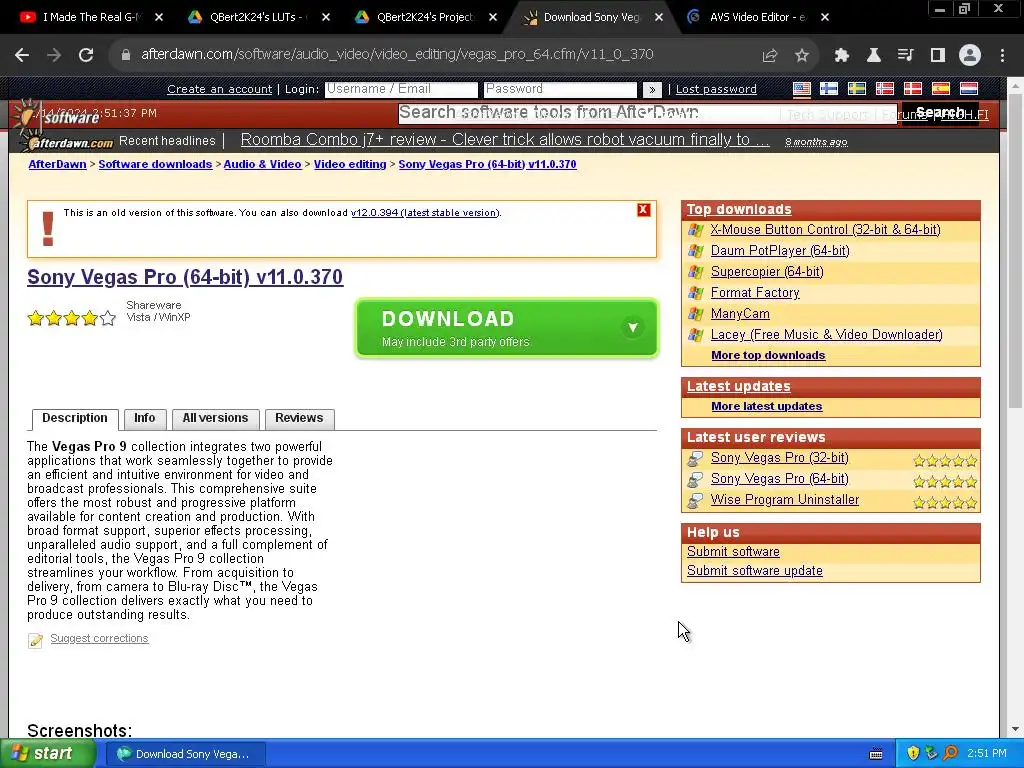This screenshot has height=768, width=1024.
Task: Click the security shield tray icon
Action: click(x=913, y=753)
